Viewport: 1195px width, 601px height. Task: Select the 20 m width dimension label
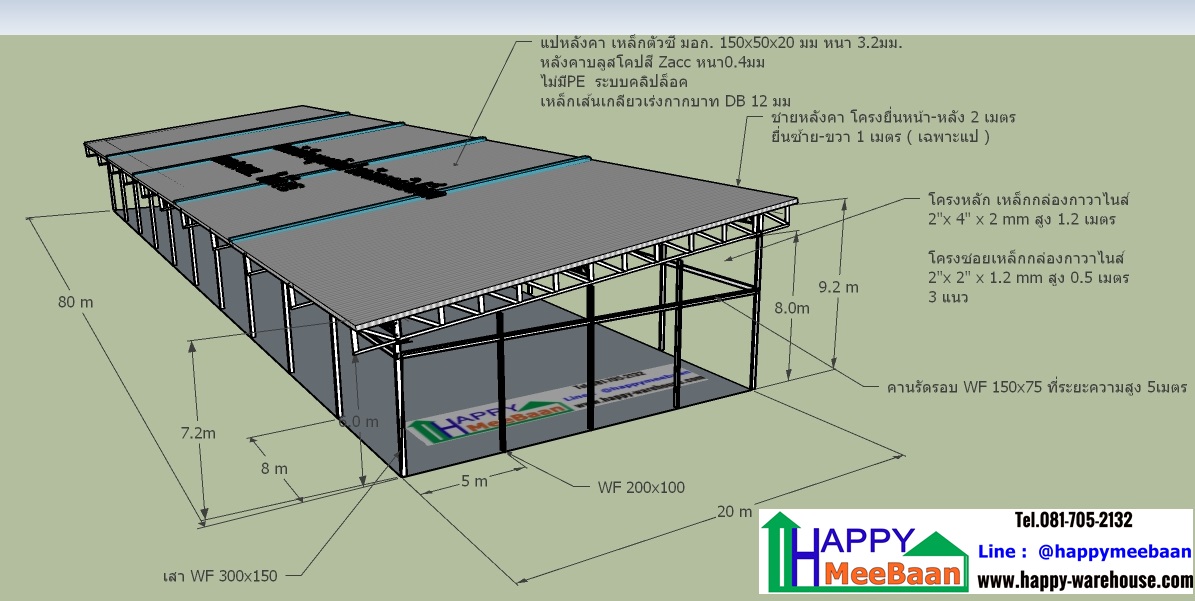(734, 512)
